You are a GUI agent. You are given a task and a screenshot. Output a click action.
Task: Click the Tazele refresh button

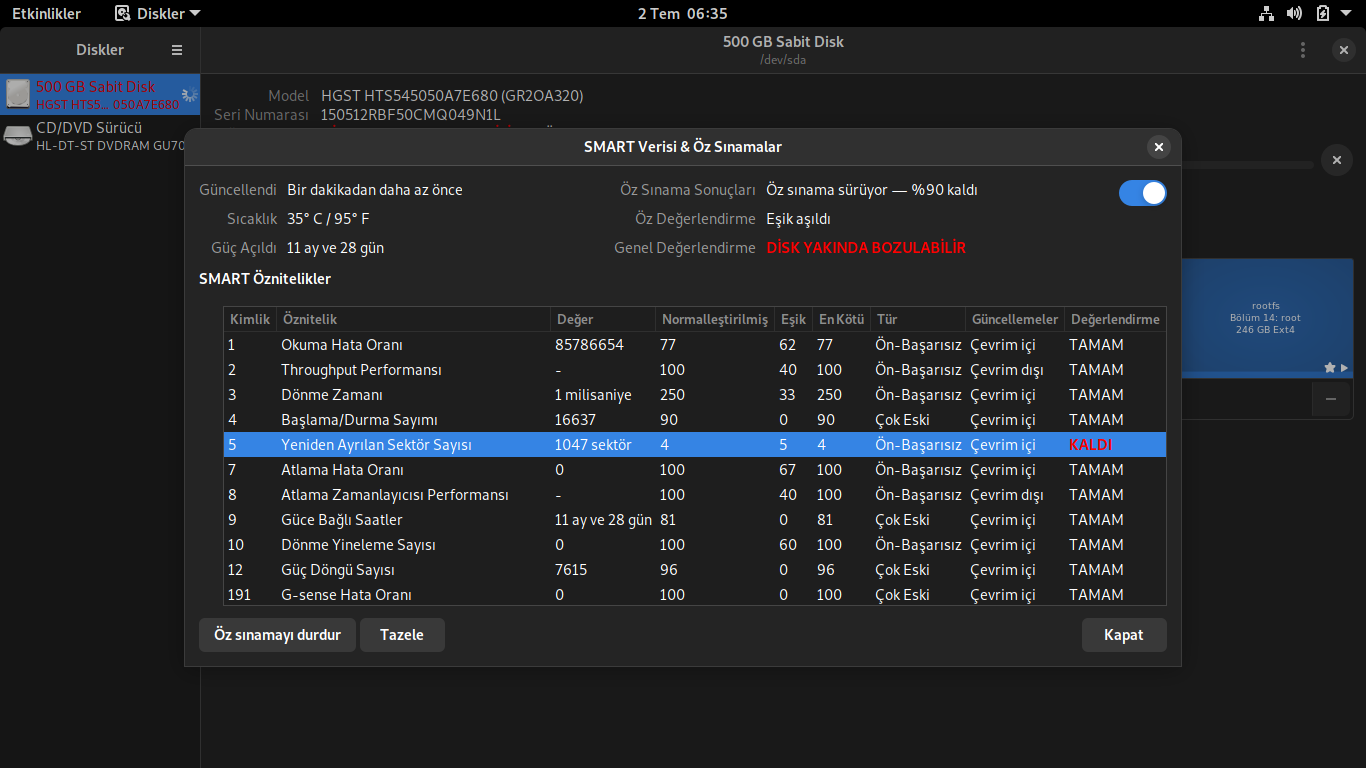[x=402, y=635]
